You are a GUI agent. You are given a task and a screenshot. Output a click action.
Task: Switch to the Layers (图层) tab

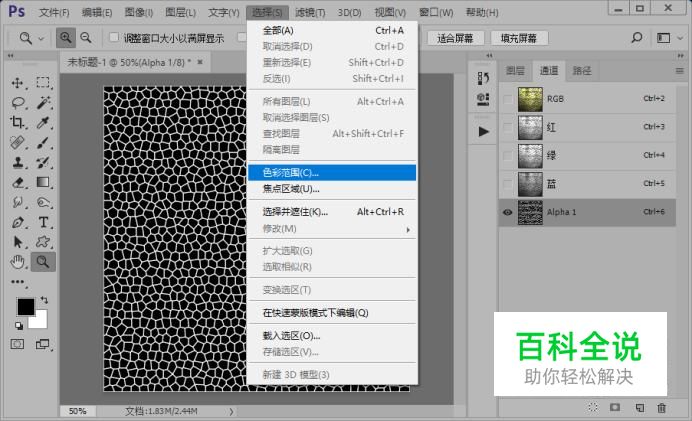515,71
